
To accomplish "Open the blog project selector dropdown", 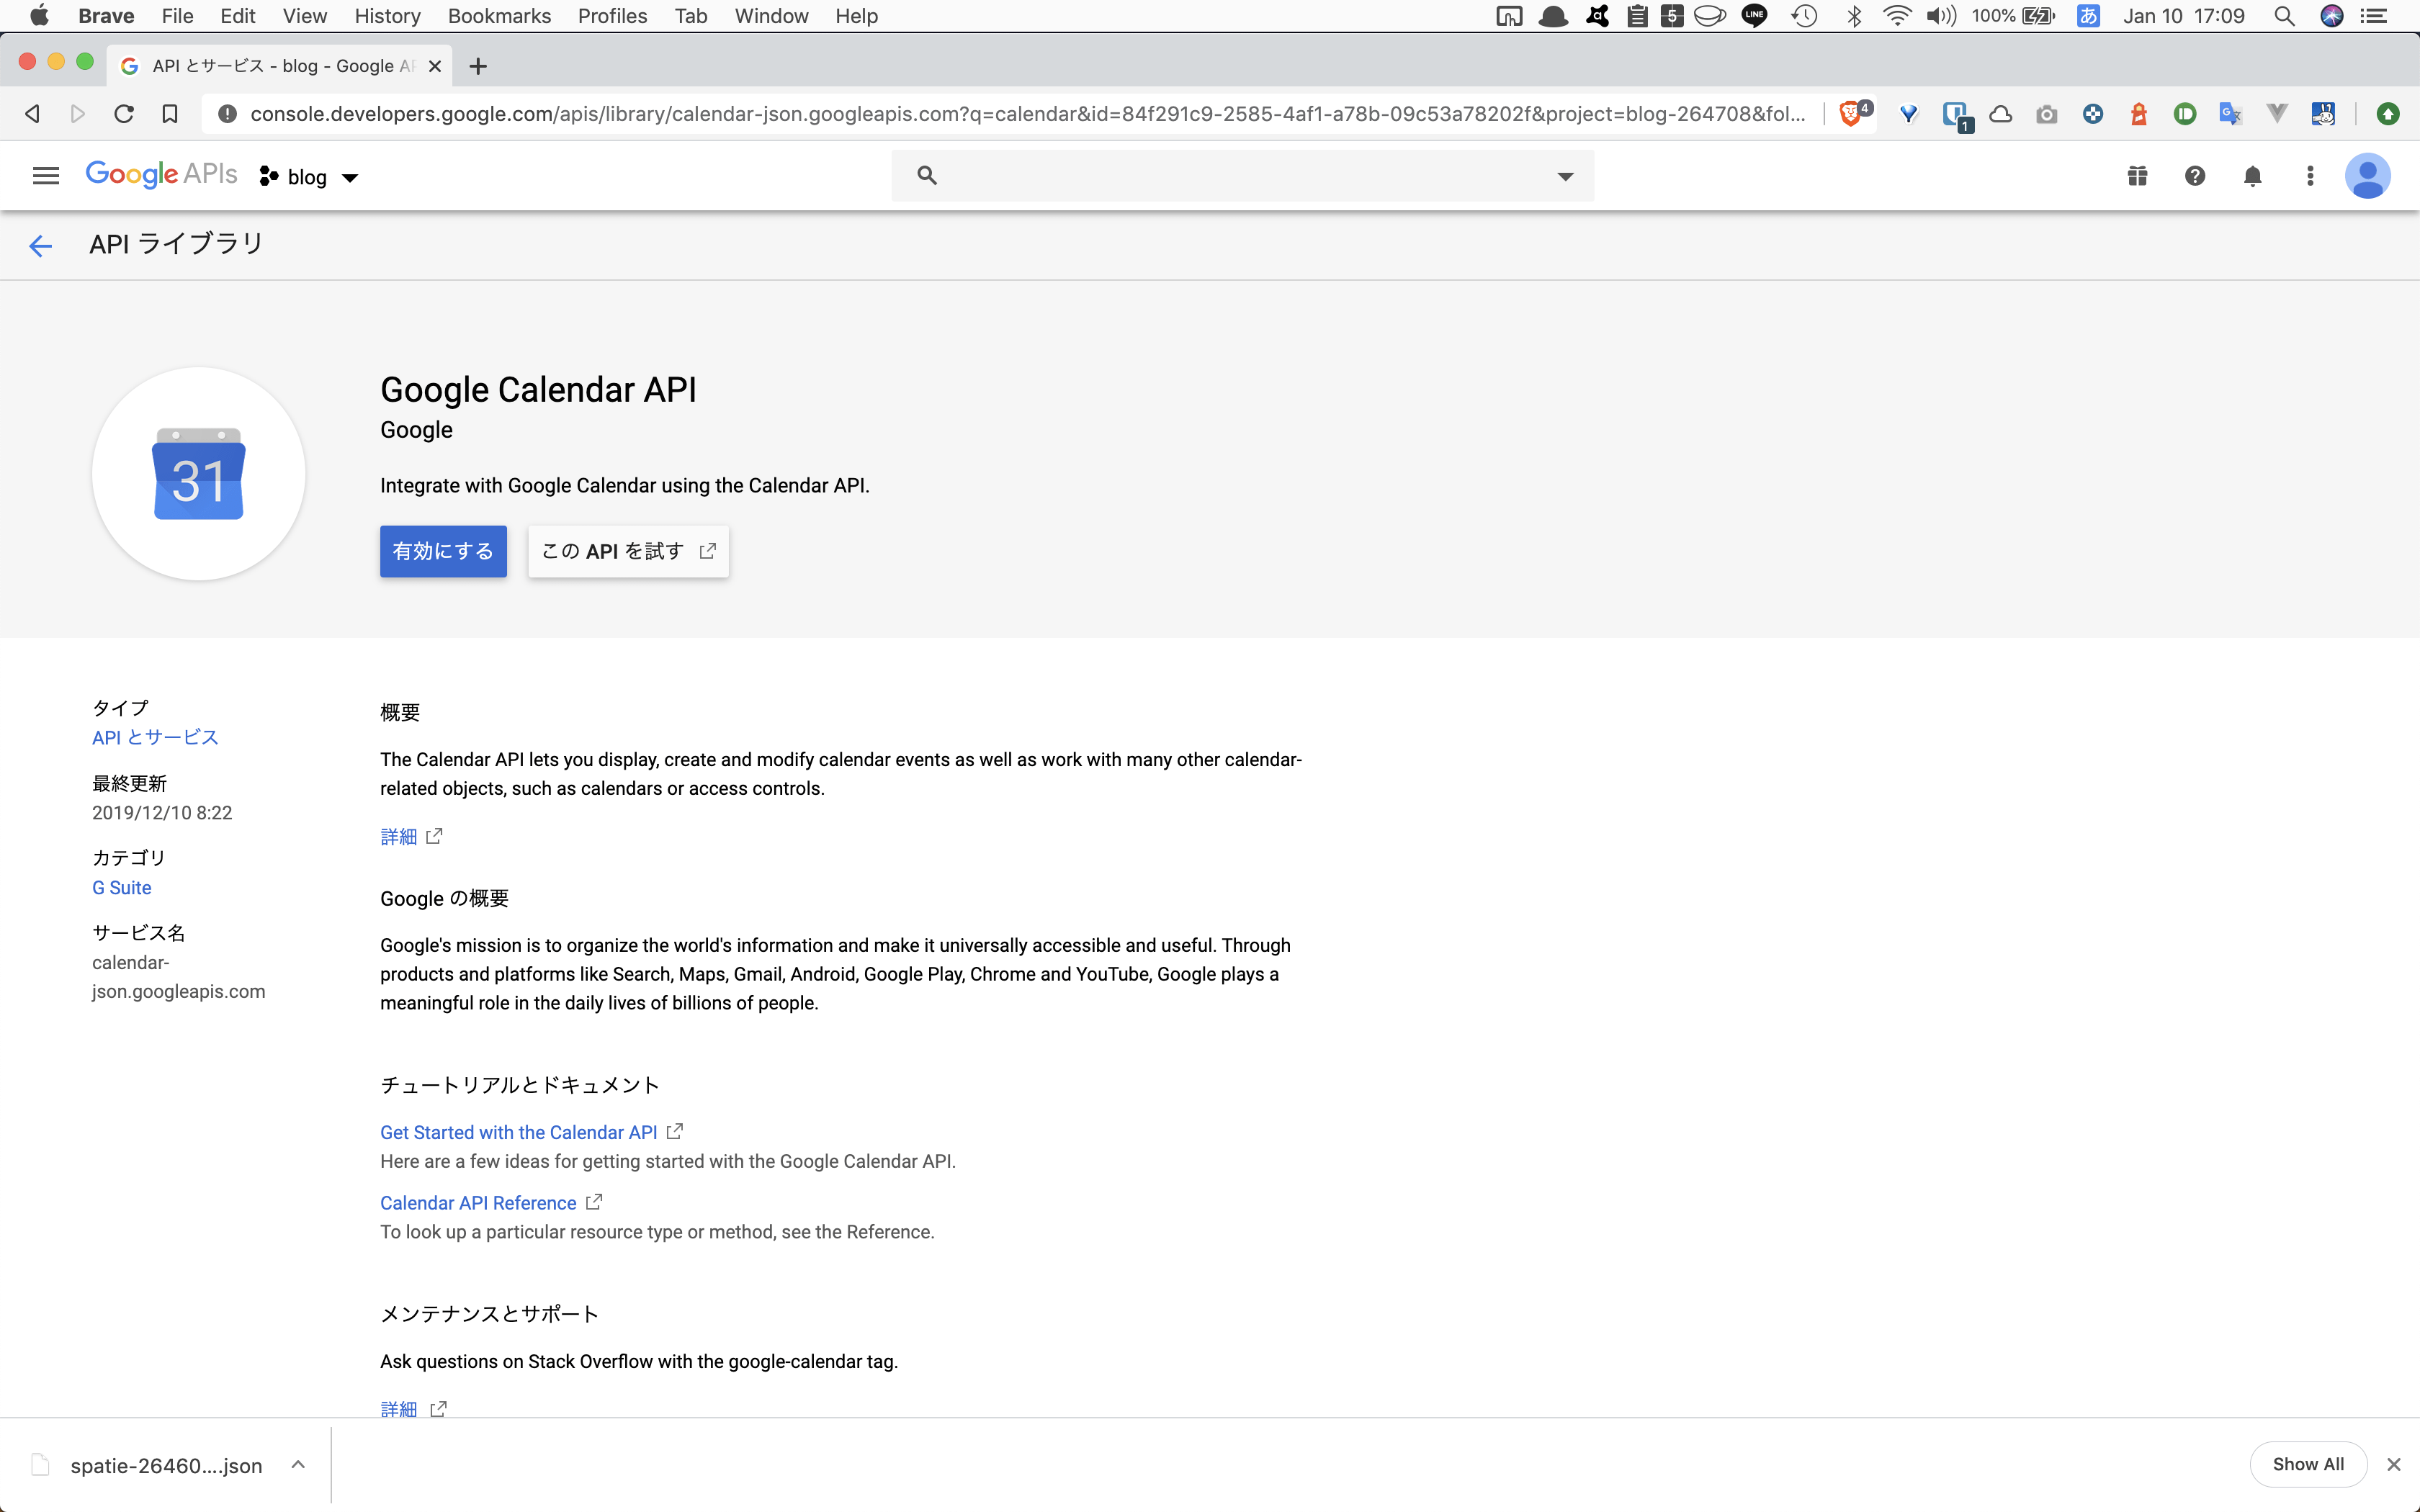I will [308, 176].
